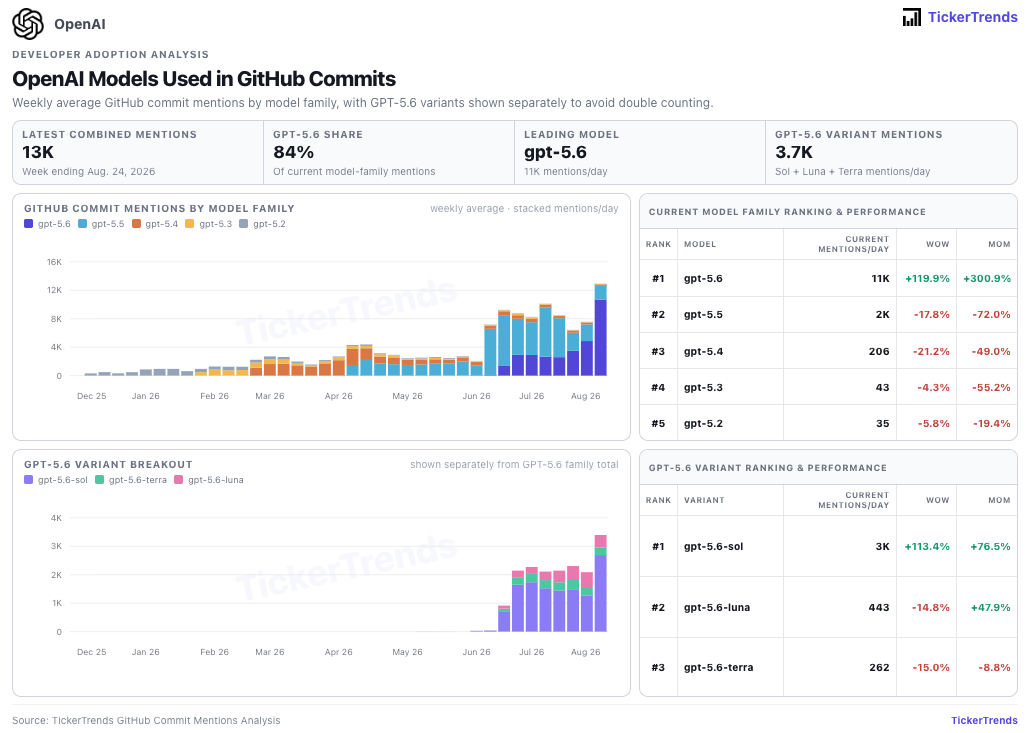Click the GPT-5.6 Share stat card
1027x733 pixels.
[389, 153]
